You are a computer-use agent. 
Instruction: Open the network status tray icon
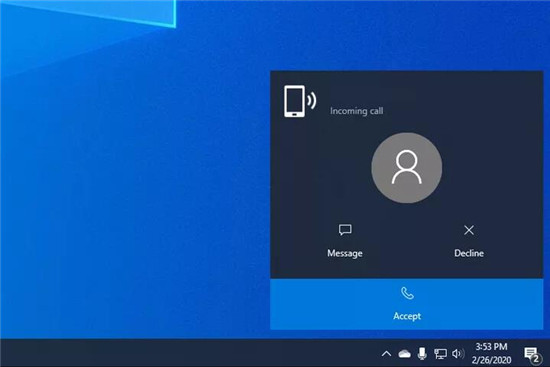coord(440,354)
